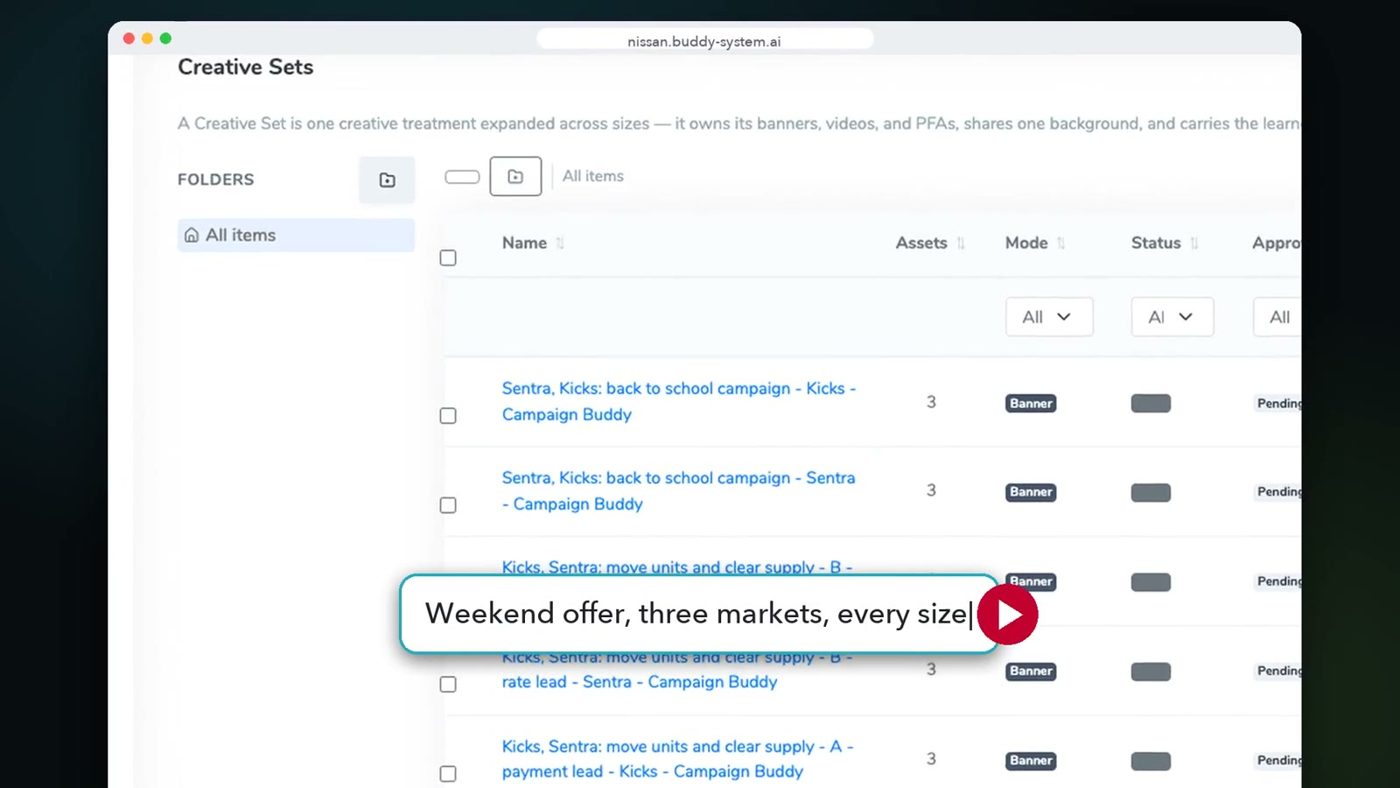Click the Name column header
The height and width of the screenshot is (788, 1400).
coord(524,243)
